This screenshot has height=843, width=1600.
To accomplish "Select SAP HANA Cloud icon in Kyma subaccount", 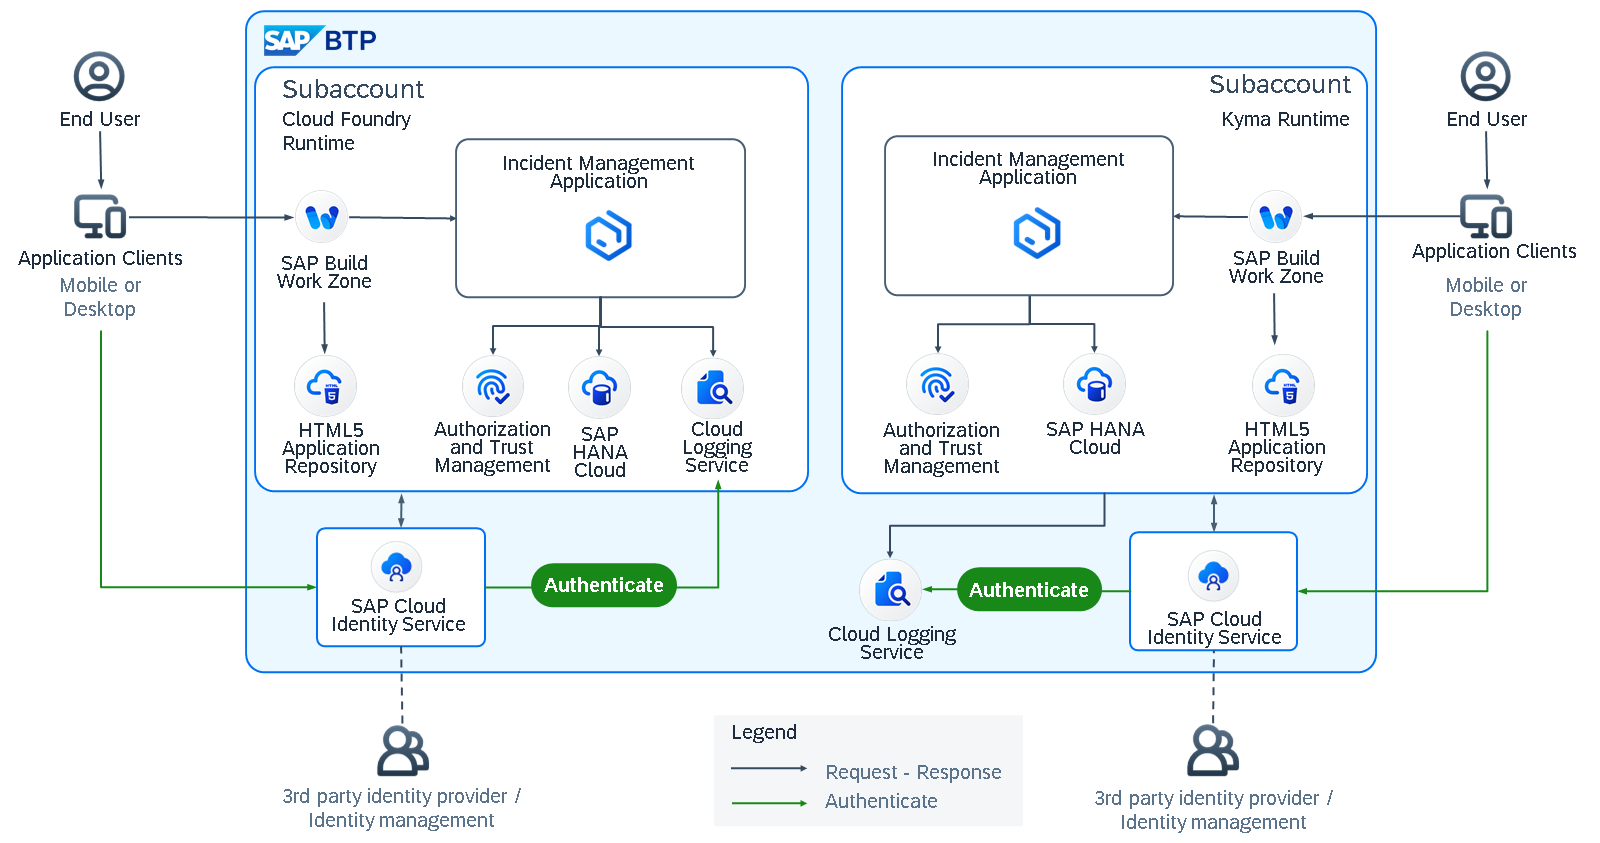I will tap(1095, 384).
